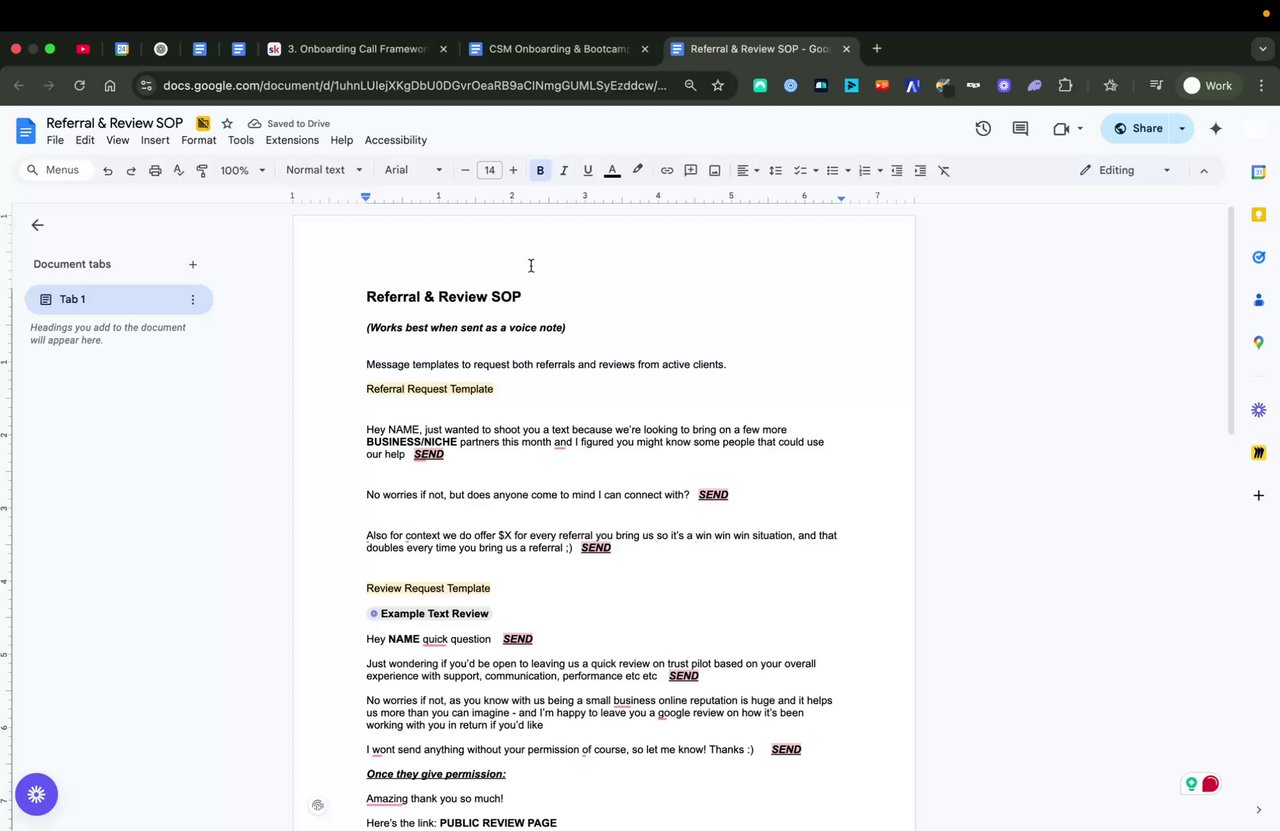Open the Insert menu

(155, 141)
